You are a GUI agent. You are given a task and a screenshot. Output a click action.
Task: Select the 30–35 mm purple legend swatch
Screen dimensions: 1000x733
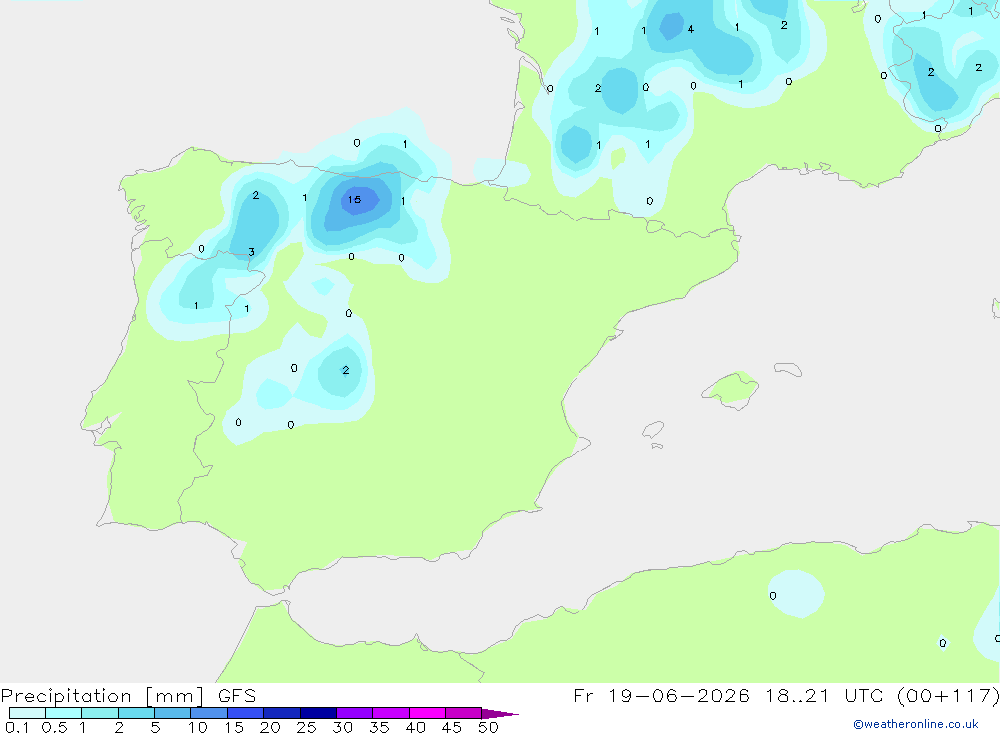[x=354, y=713]
